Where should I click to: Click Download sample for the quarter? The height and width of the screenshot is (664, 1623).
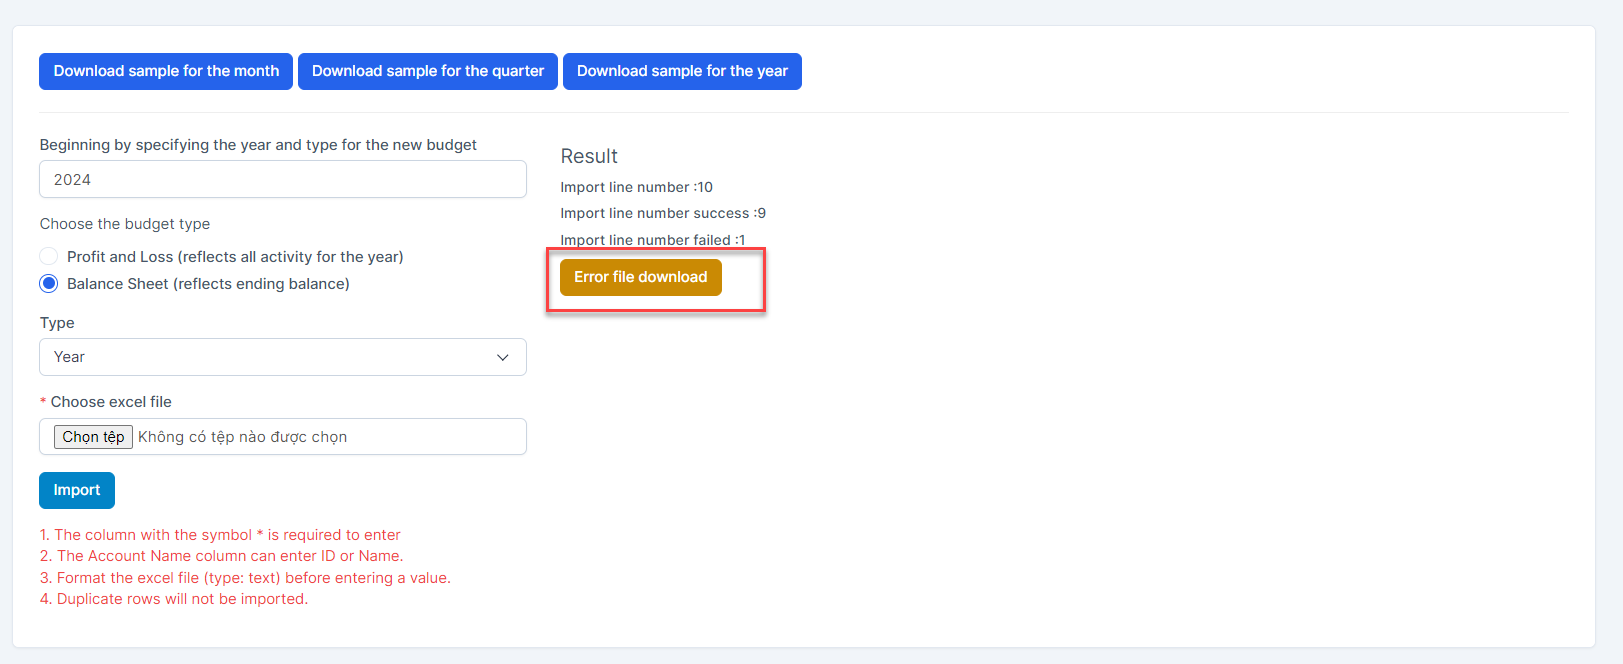click(x=428, y=71)
